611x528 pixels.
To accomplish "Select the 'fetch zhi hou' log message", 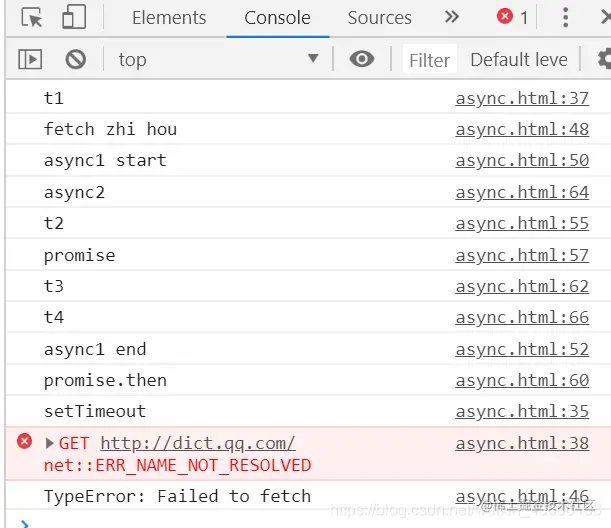I will point(110,129).
